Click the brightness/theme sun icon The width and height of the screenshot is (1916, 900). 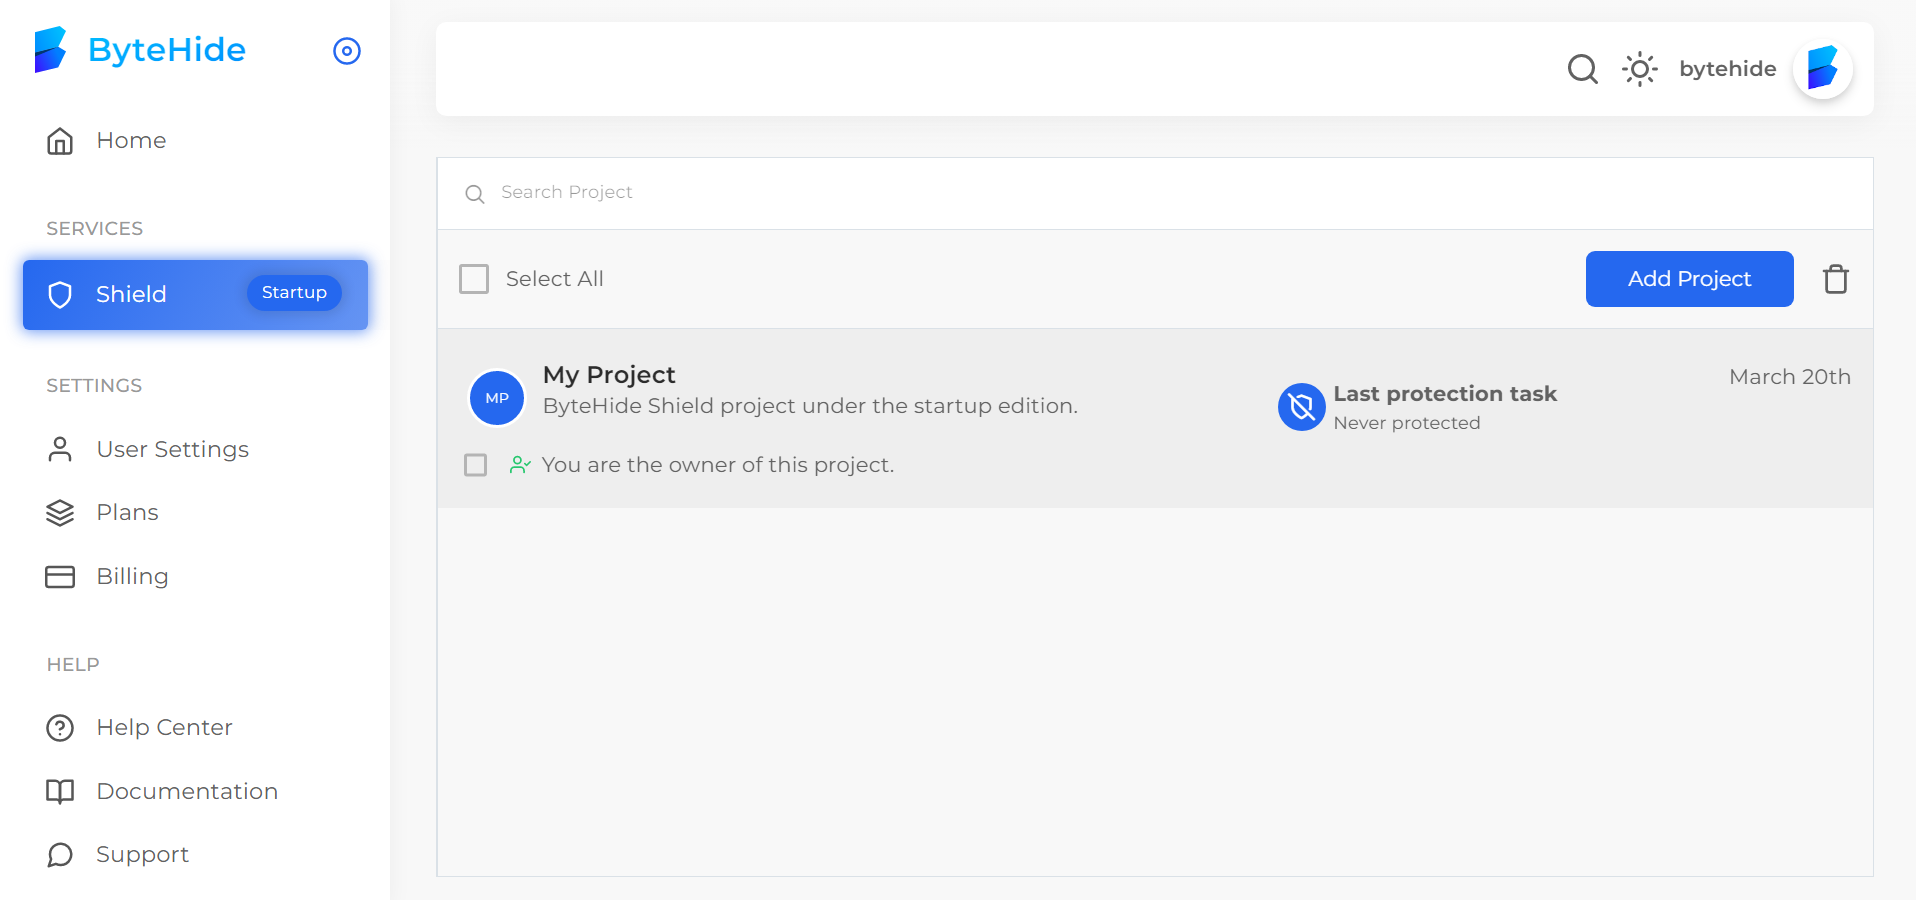[x=1639, y=69]
